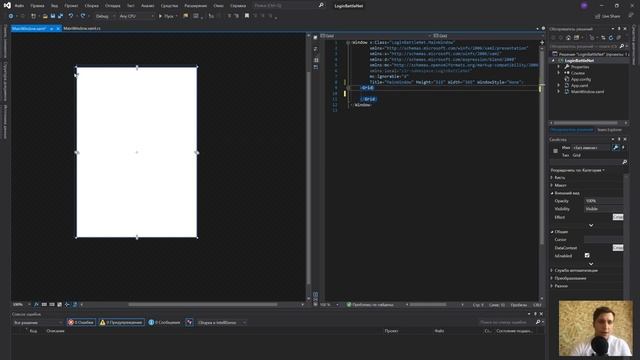Toggle the IsEnabled checkbox

coord(587,256)
